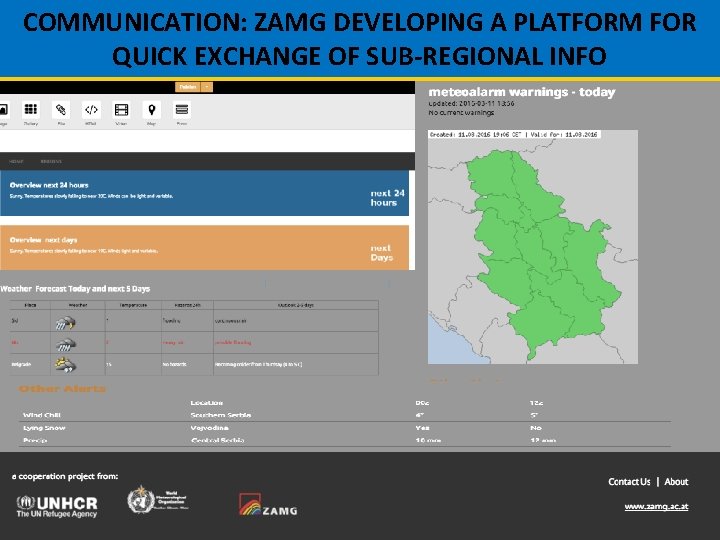Click the Central Serbia location
This screenshot has height=540, width=720.
(x=217, y=440)
